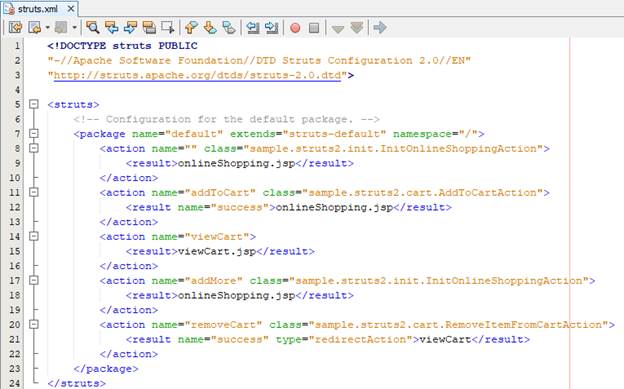
Task: Find the current selection in file
Action: pos(92,27)
